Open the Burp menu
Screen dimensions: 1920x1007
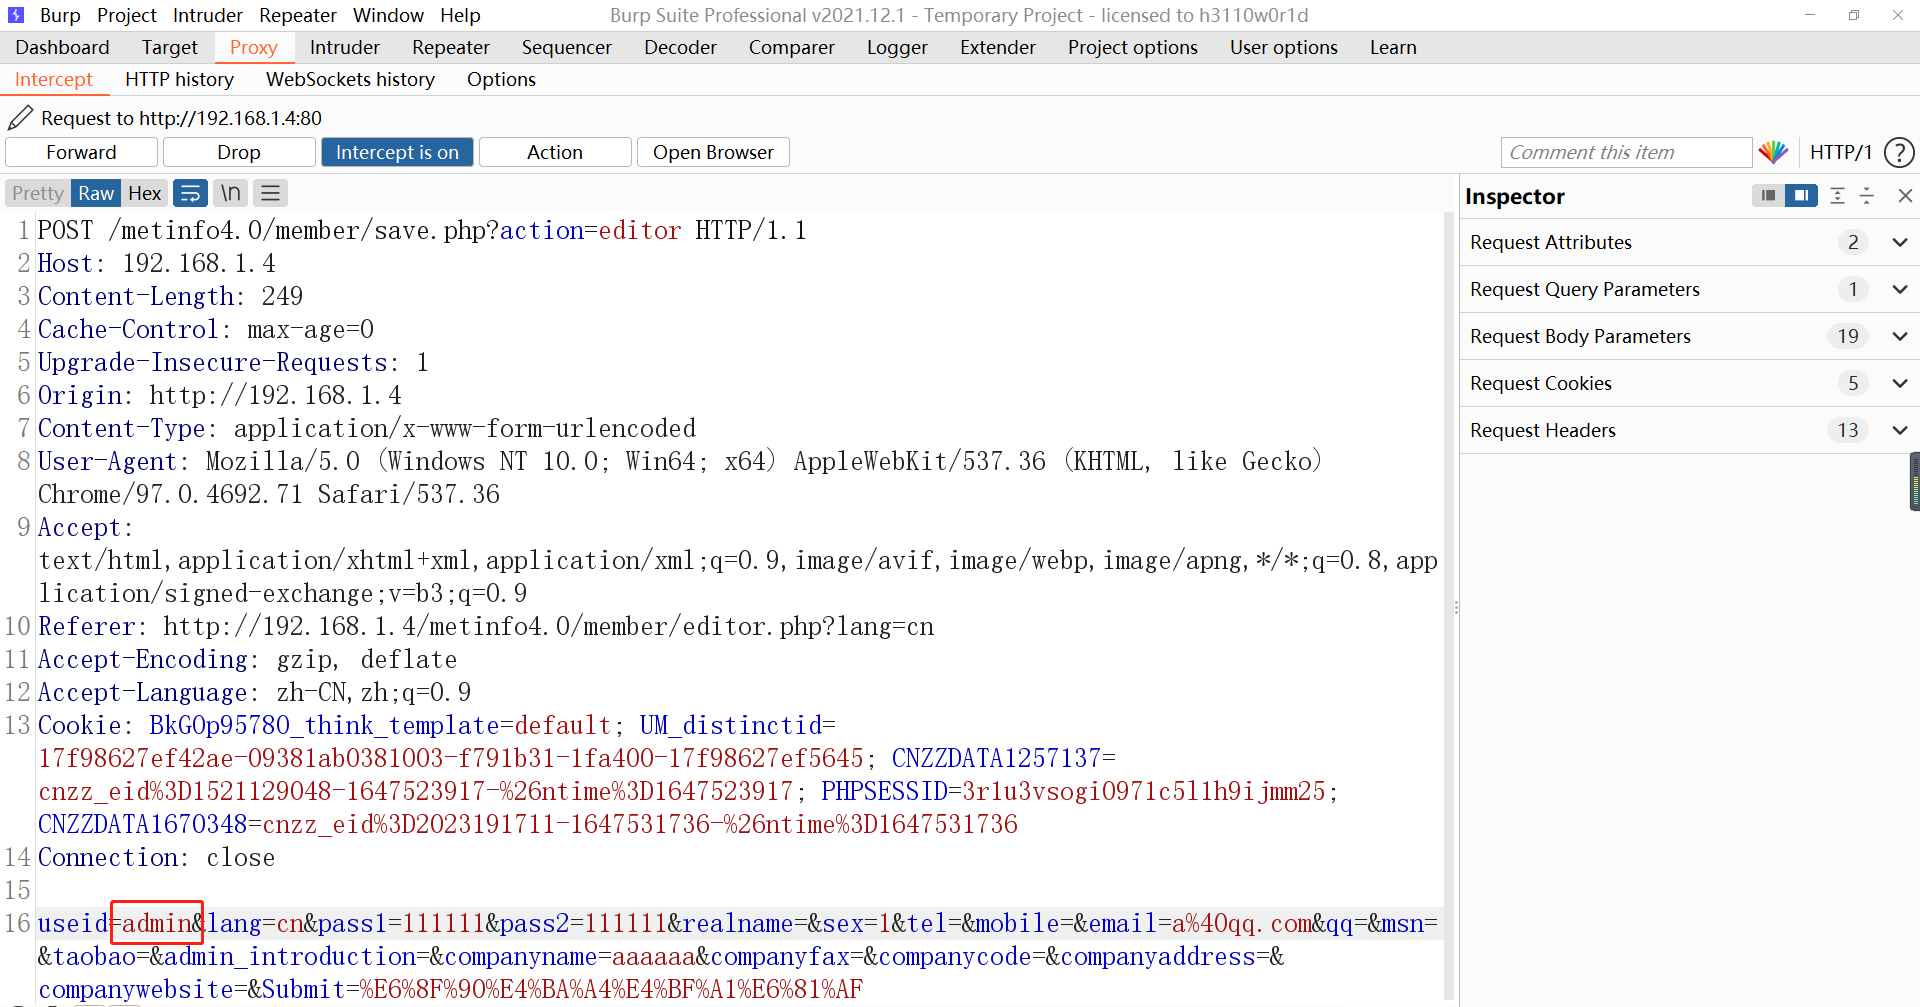click(x=60, y=15)
